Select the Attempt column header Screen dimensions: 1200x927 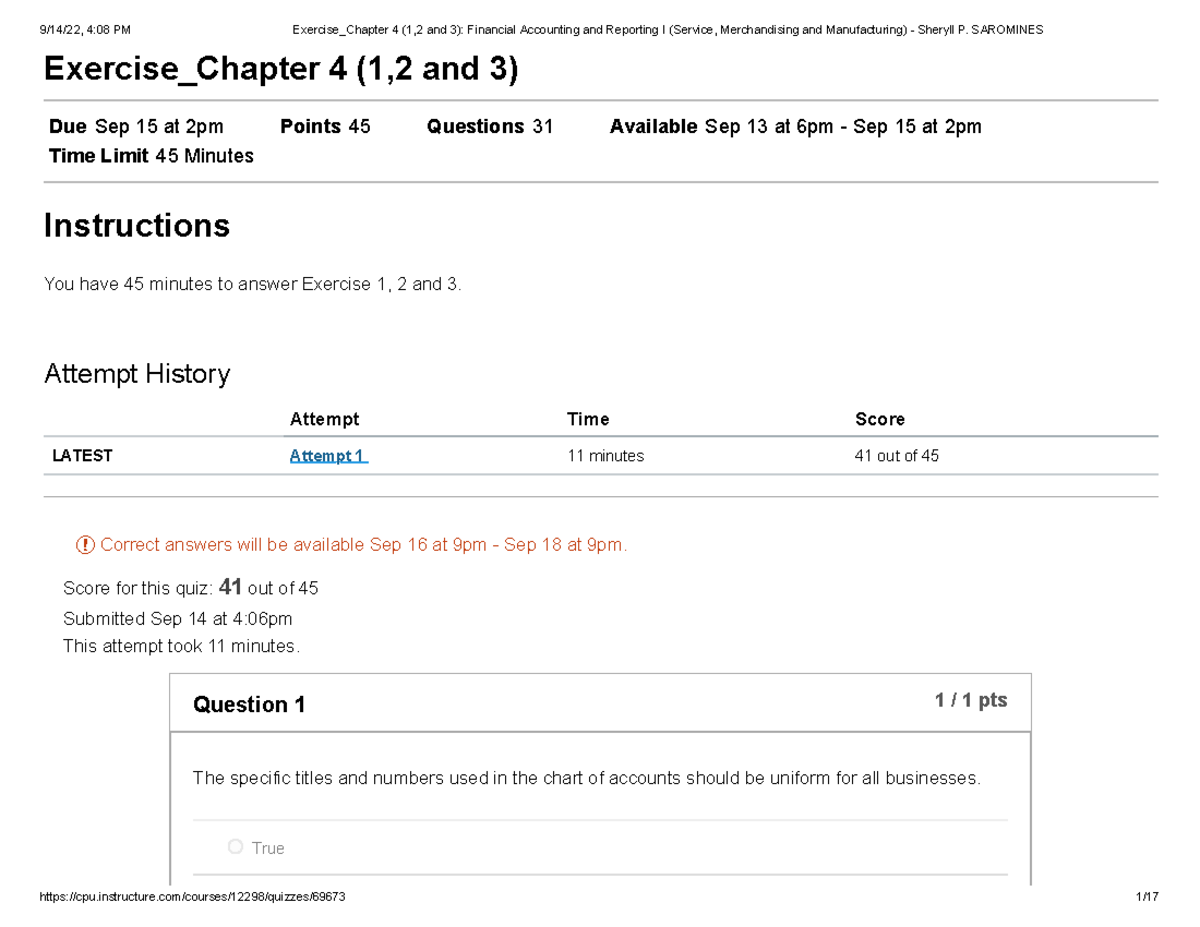(324, 419)
